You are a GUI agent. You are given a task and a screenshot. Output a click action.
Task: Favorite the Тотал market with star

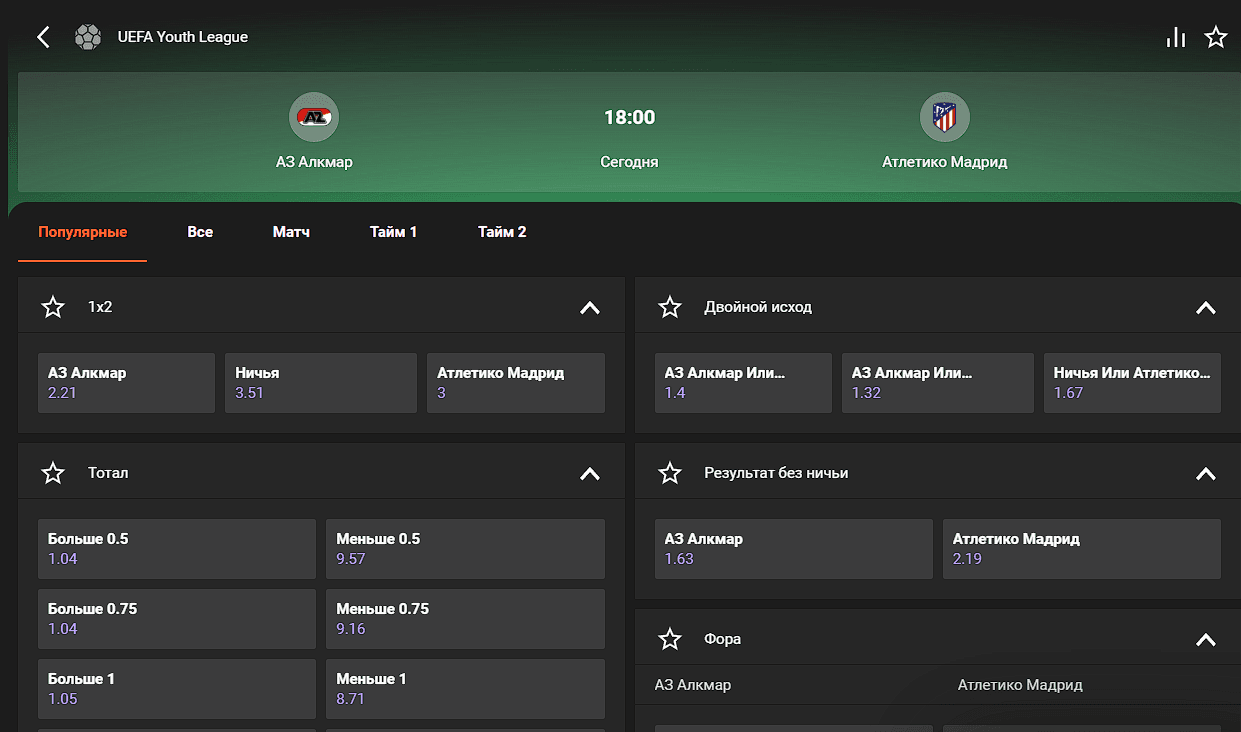tap(53, 473)
